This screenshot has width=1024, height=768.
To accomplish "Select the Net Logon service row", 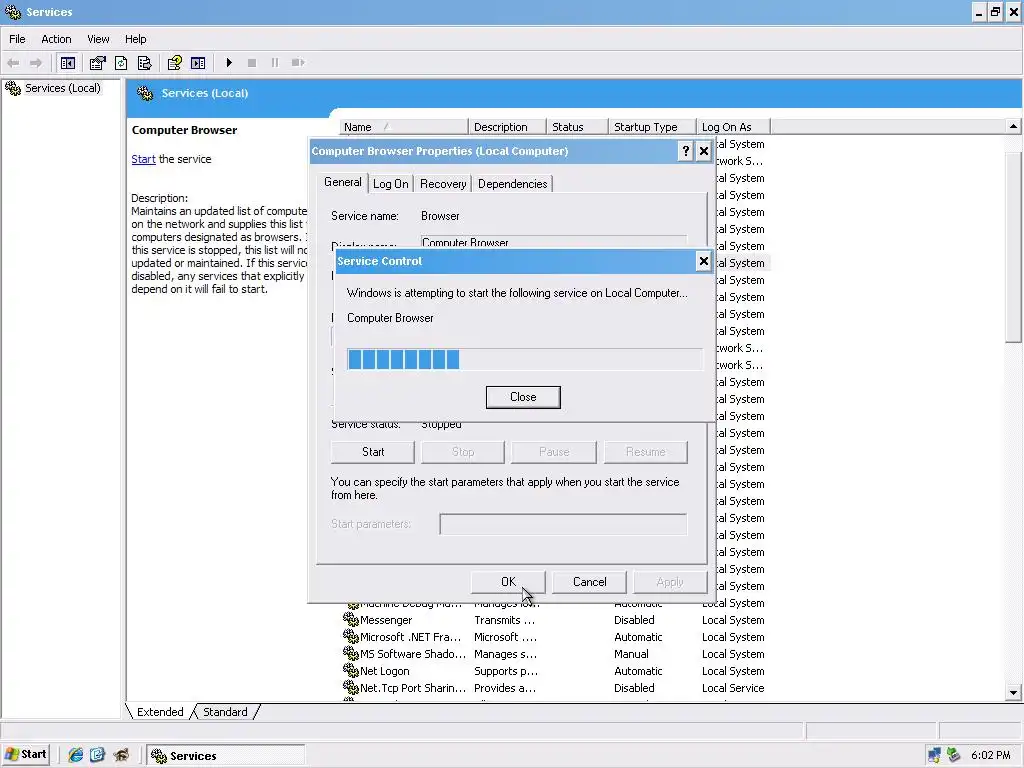I will click(555, 671).
